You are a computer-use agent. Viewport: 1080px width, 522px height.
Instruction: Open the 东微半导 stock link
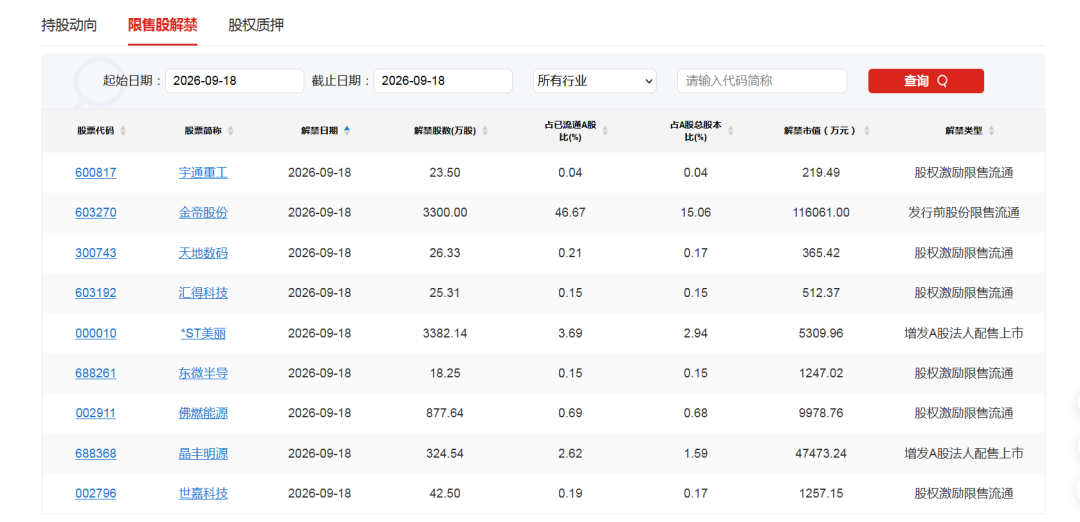(x=203, y=374)
